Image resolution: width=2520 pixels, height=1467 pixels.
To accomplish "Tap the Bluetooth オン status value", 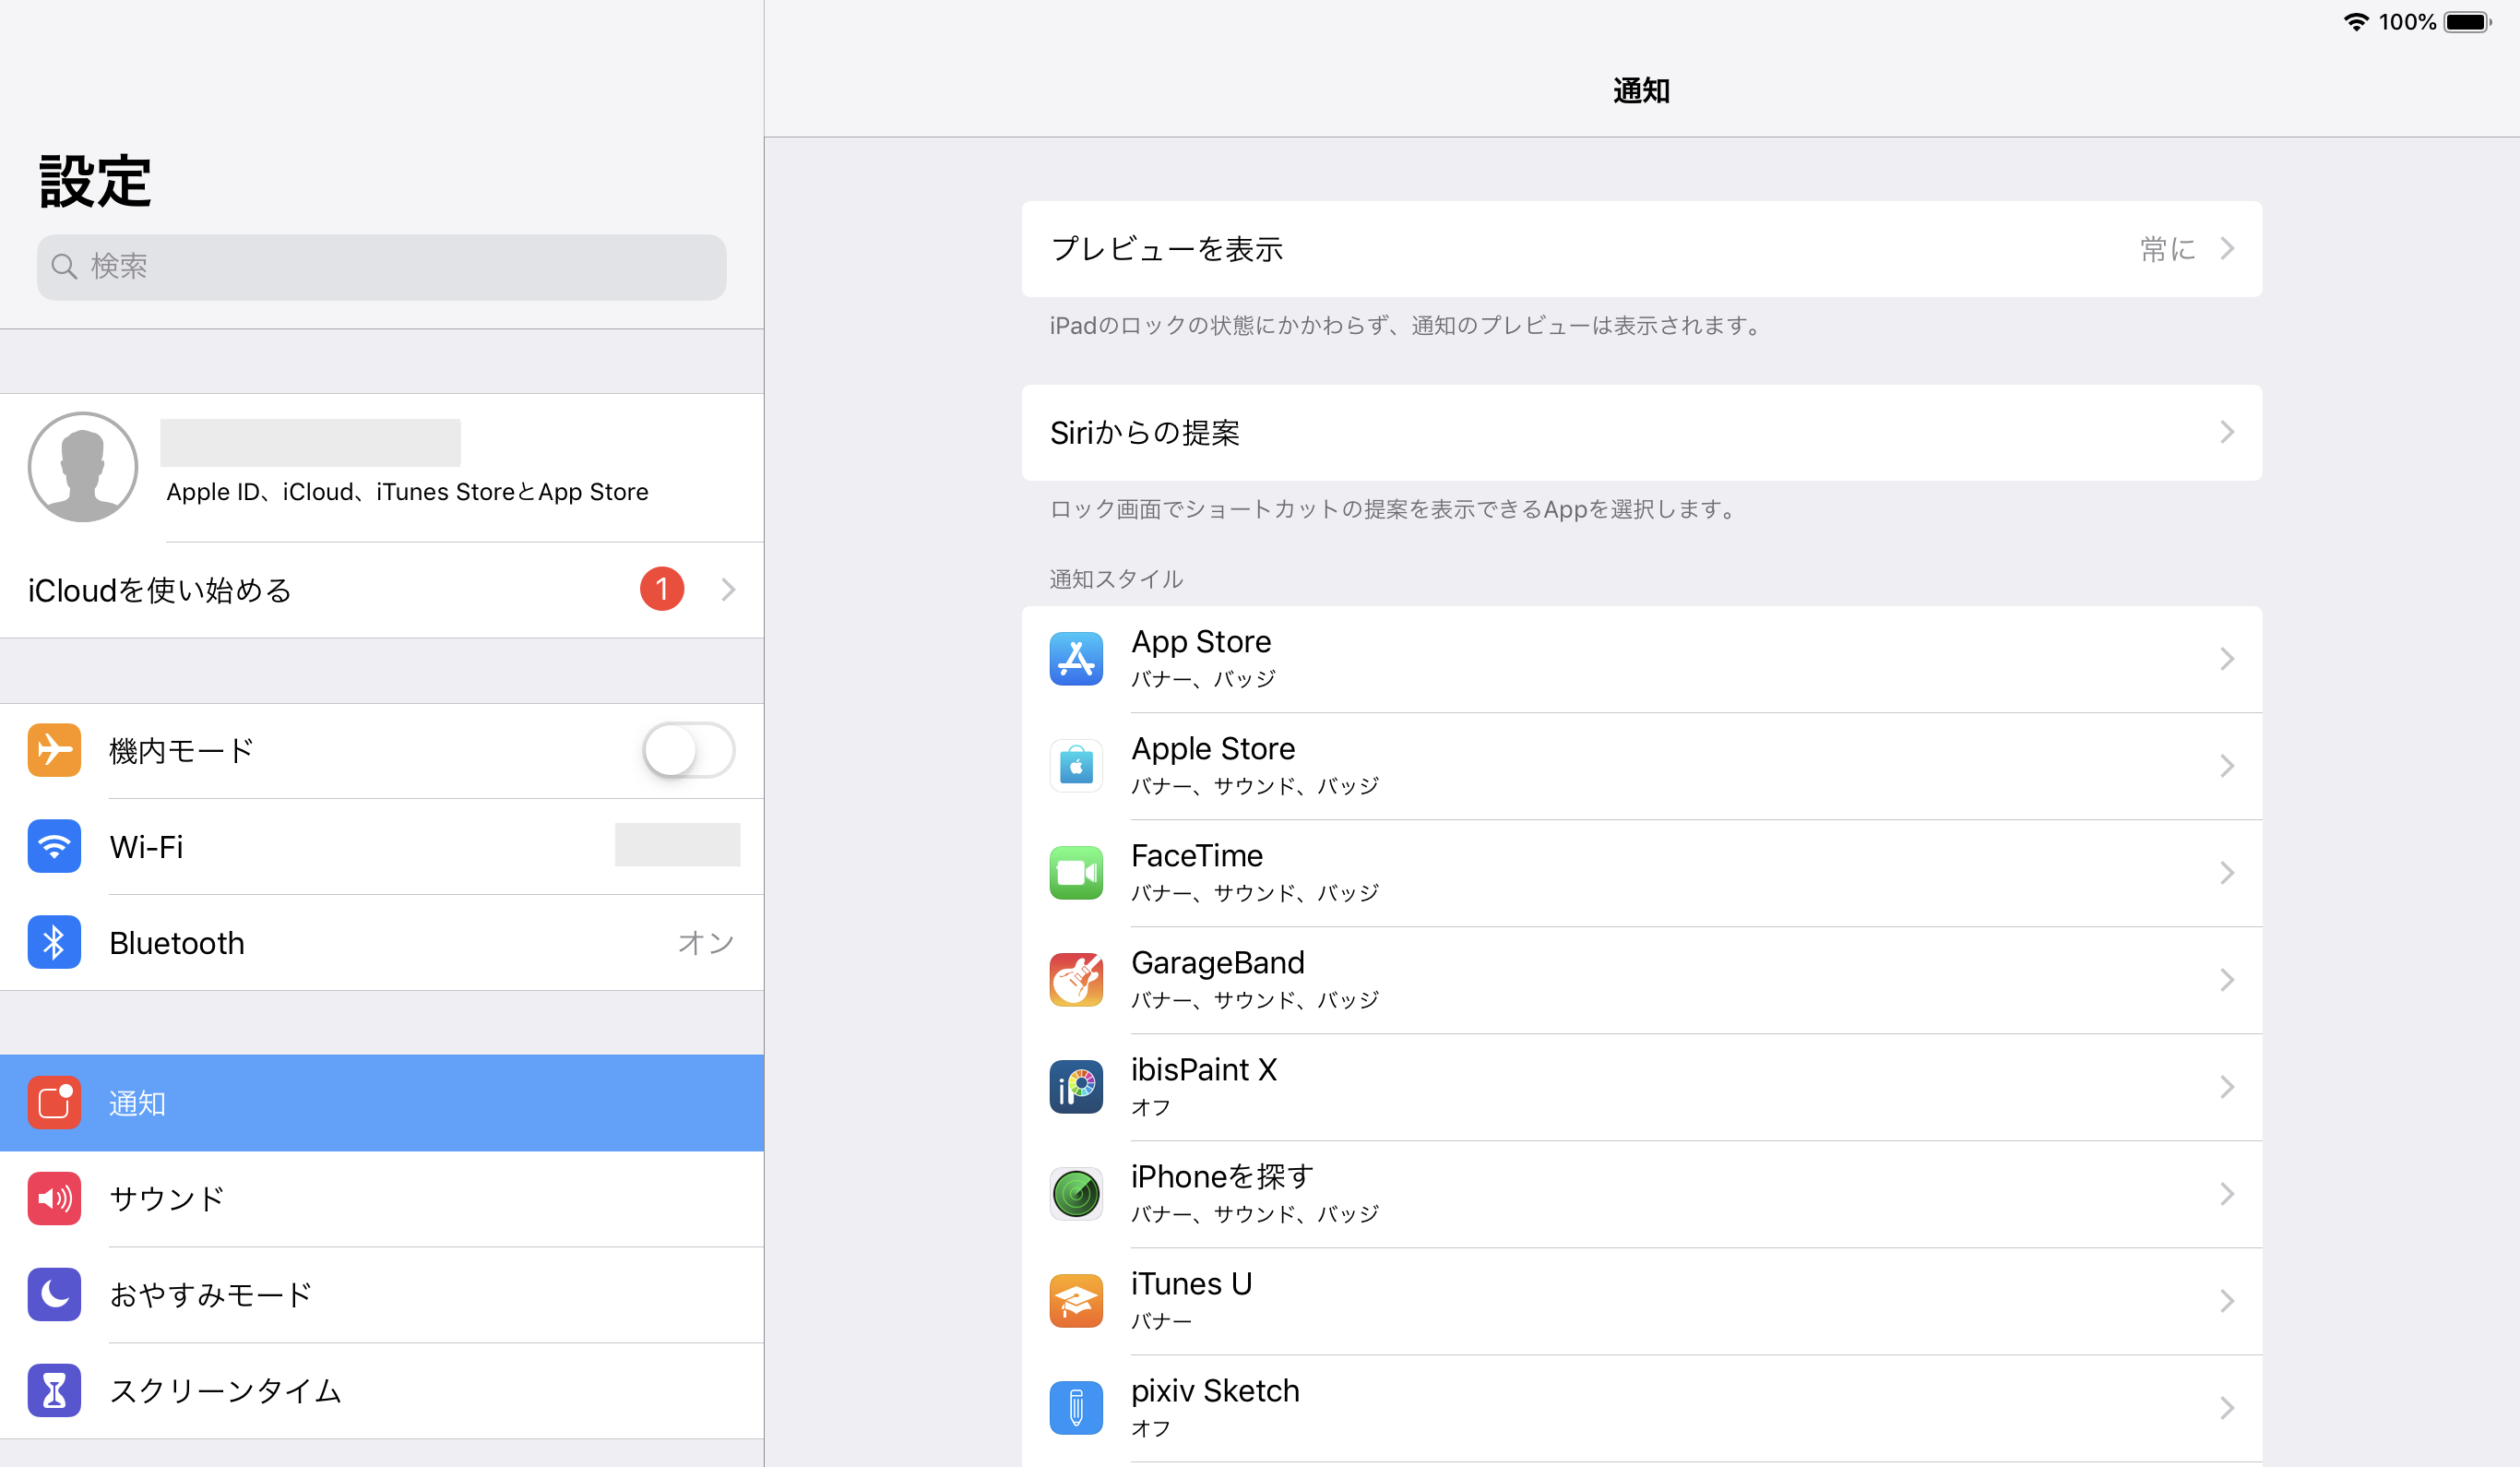I will (x=706, y=942).
